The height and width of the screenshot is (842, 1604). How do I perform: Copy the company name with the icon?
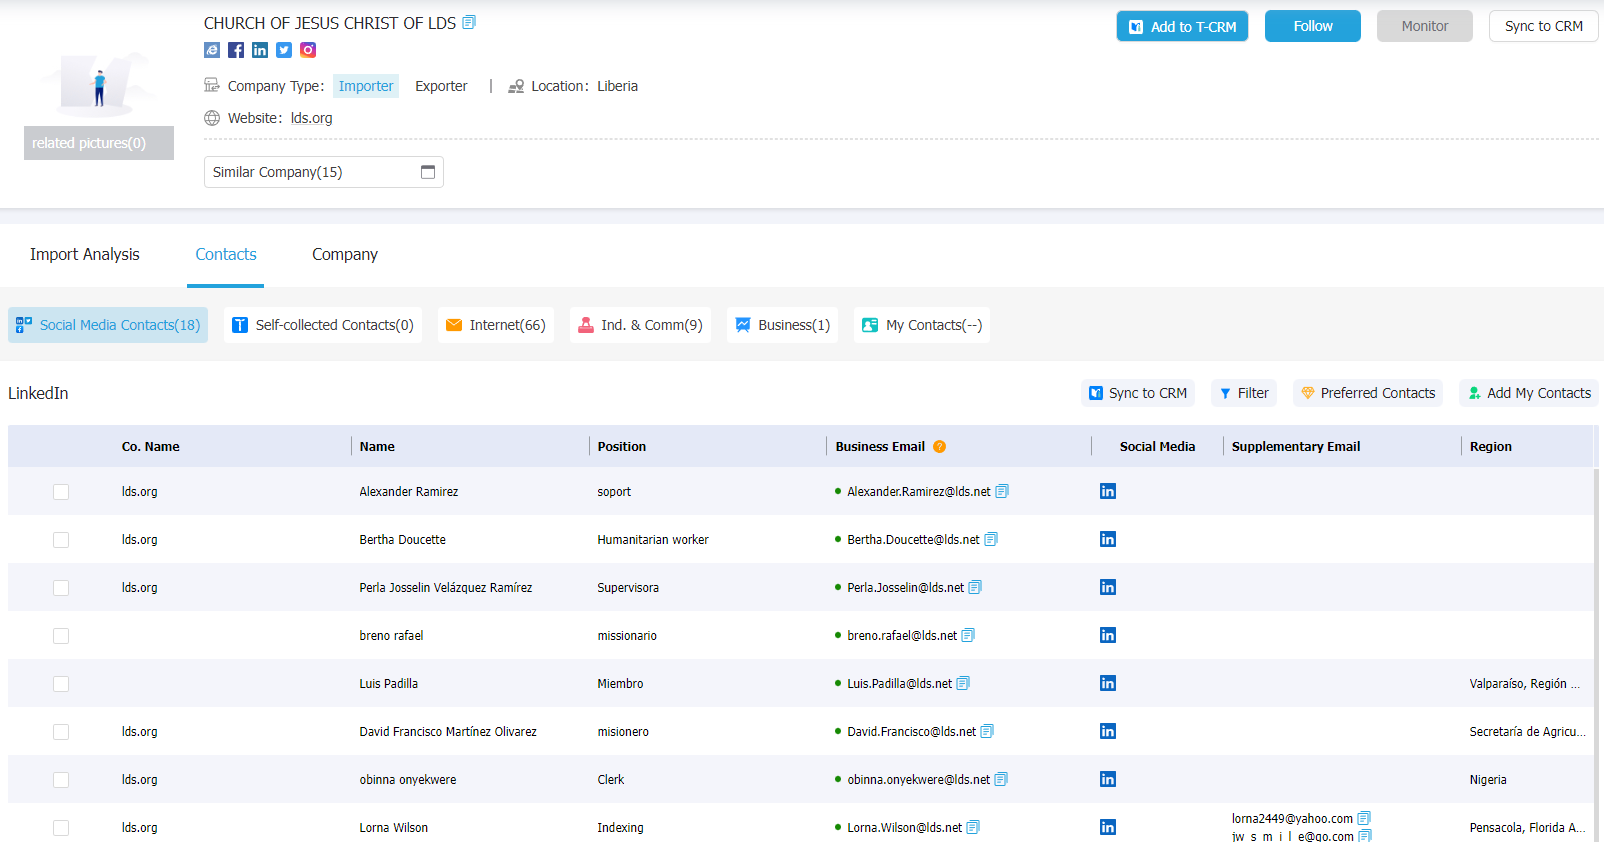(x=469, y=22)
